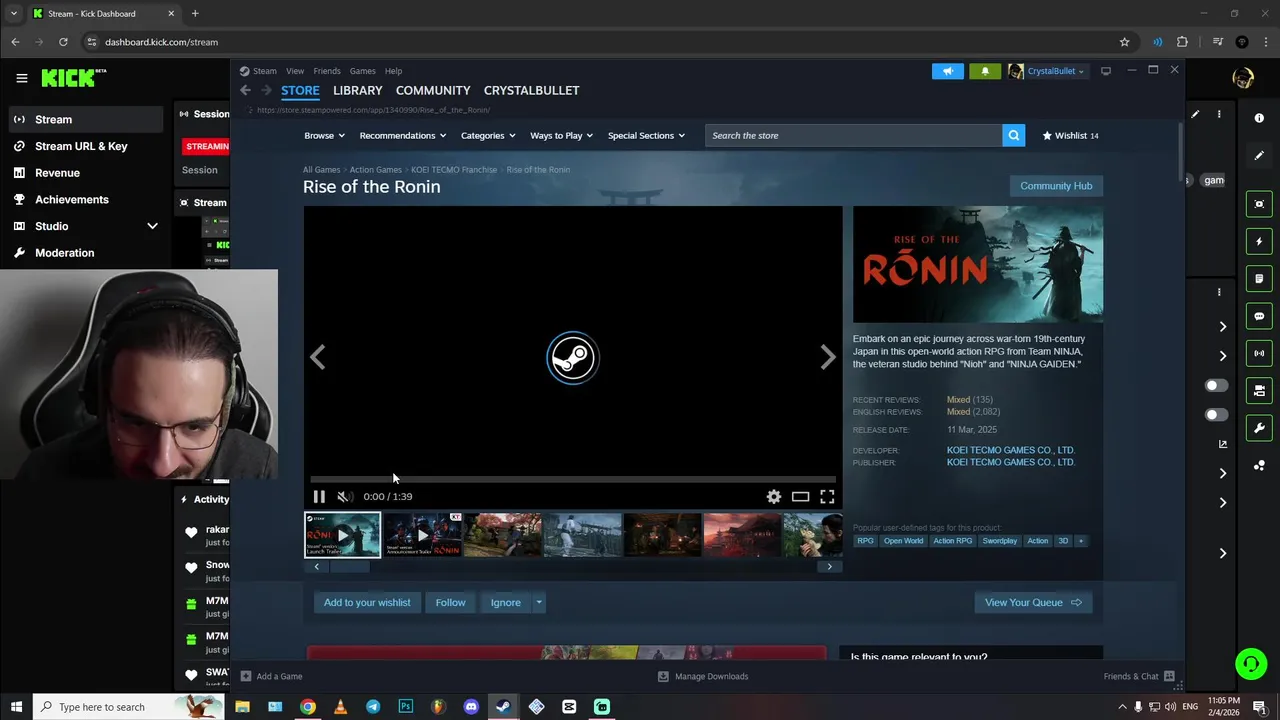
Task: Click the Steam store search magnifier button
Action: pyautogui.click(x=1013, y=135)
